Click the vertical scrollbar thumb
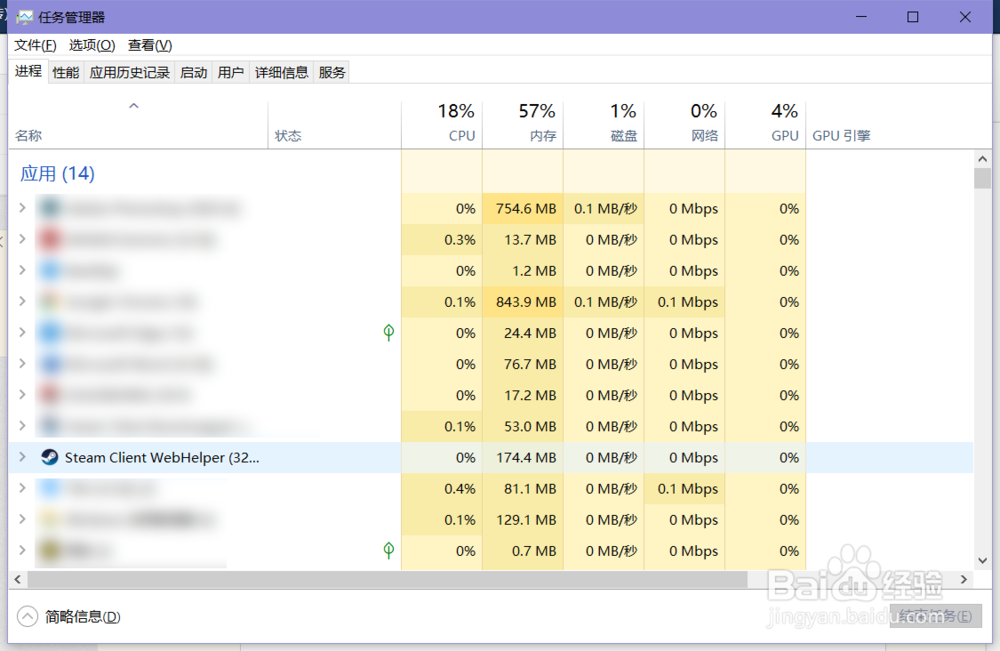The width and height of the screenshot is (1000, 651). (982, 179)
